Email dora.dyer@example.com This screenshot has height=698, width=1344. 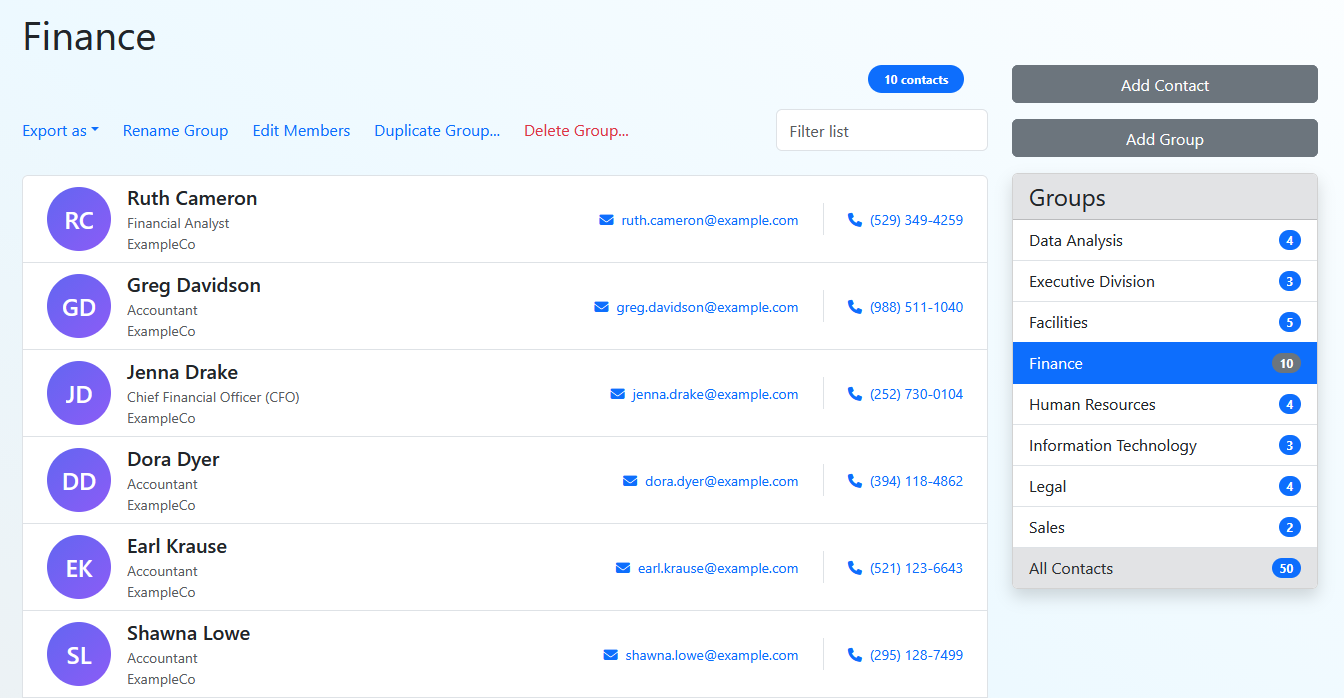[722, 481]
